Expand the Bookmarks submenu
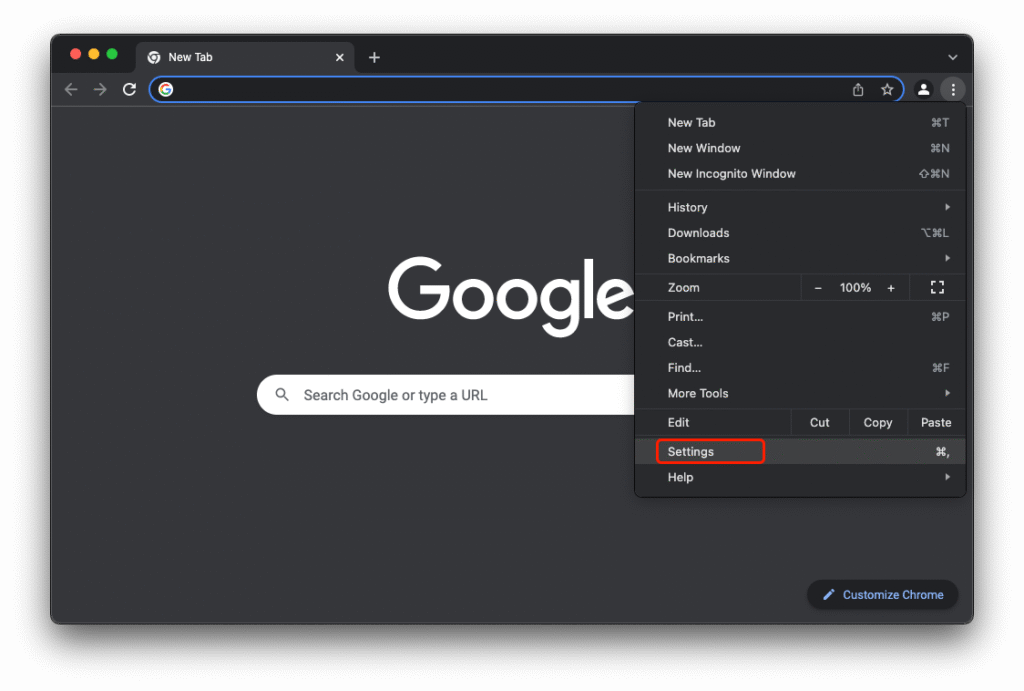 click(698, 258)
